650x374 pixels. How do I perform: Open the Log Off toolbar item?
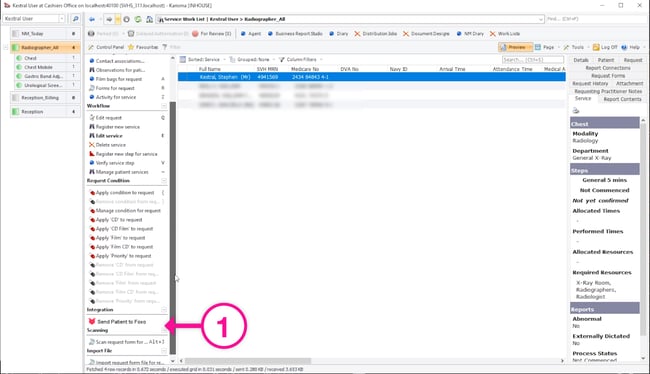tap(605, 47)
